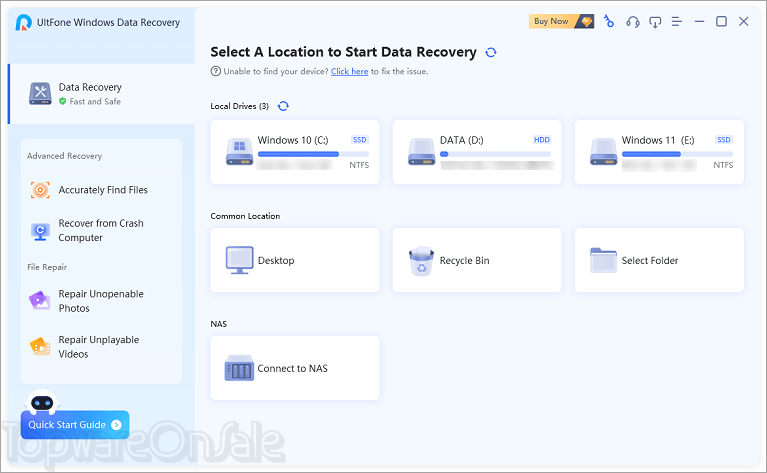Screen dimensions: 767x473
Task: Click NTFS label on Windows 10 (C:)
Action: tap(359, 165)
